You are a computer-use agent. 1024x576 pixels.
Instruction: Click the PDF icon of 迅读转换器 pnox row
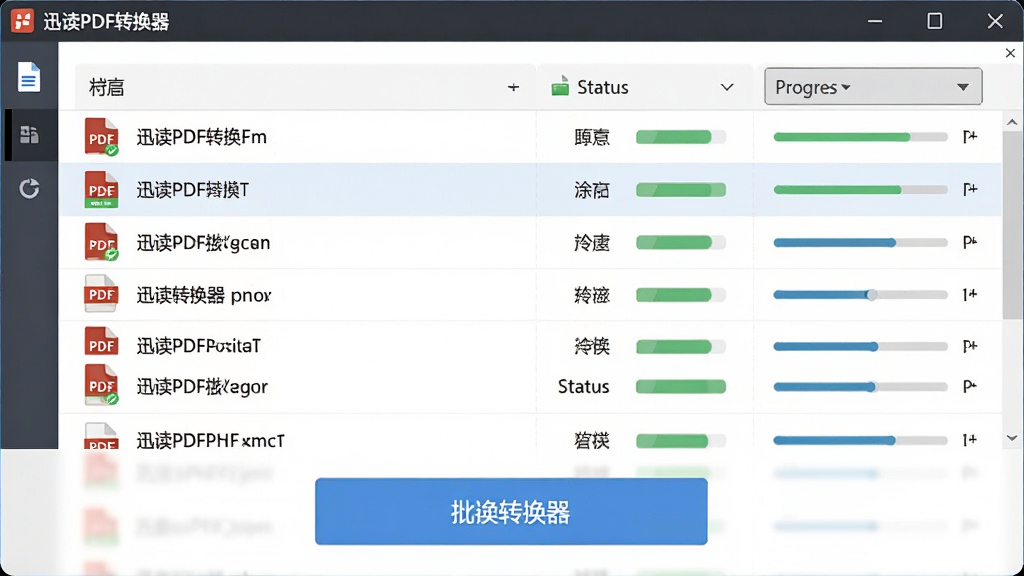tap(101, 294)
